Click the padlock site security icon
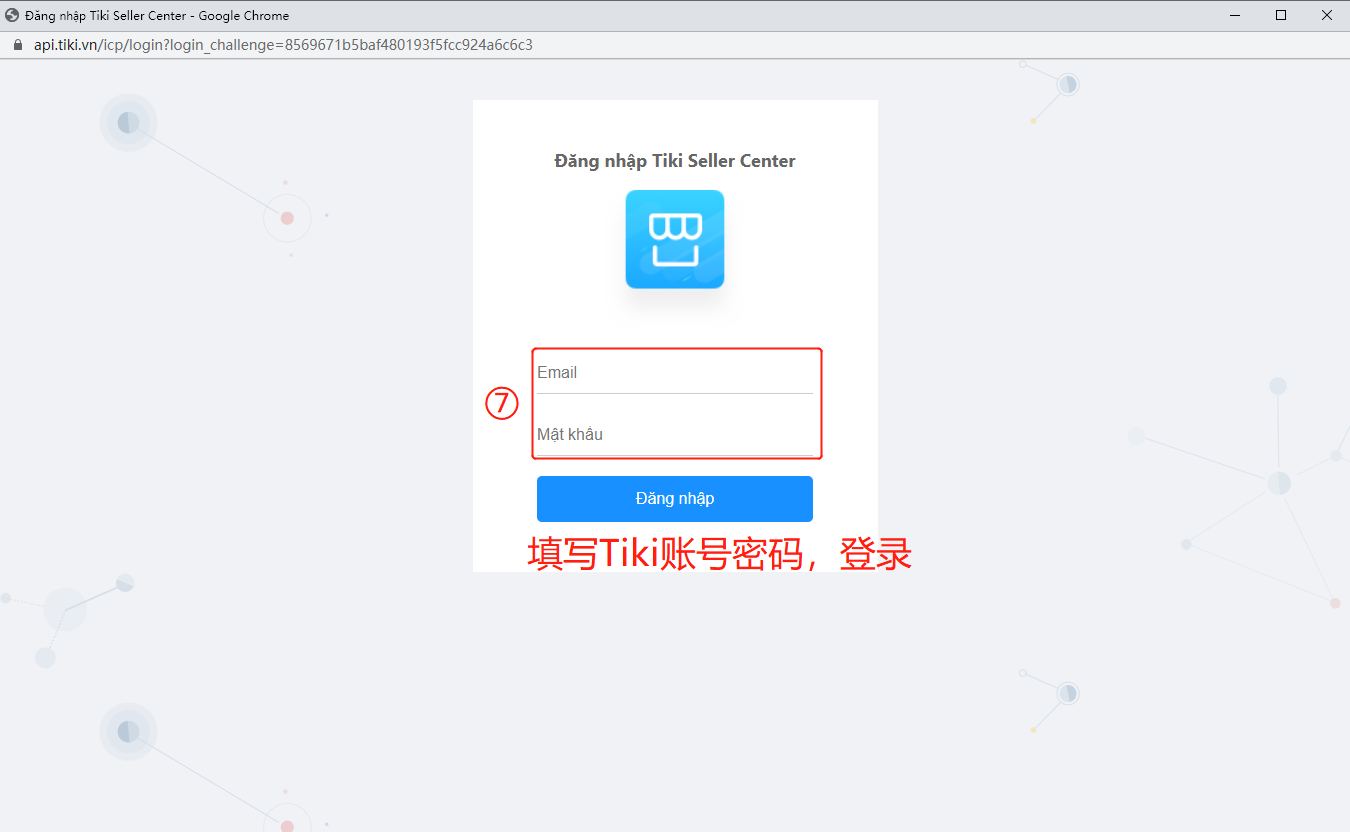This screenshot has height=832, width=1350. (x=17, y=45)
